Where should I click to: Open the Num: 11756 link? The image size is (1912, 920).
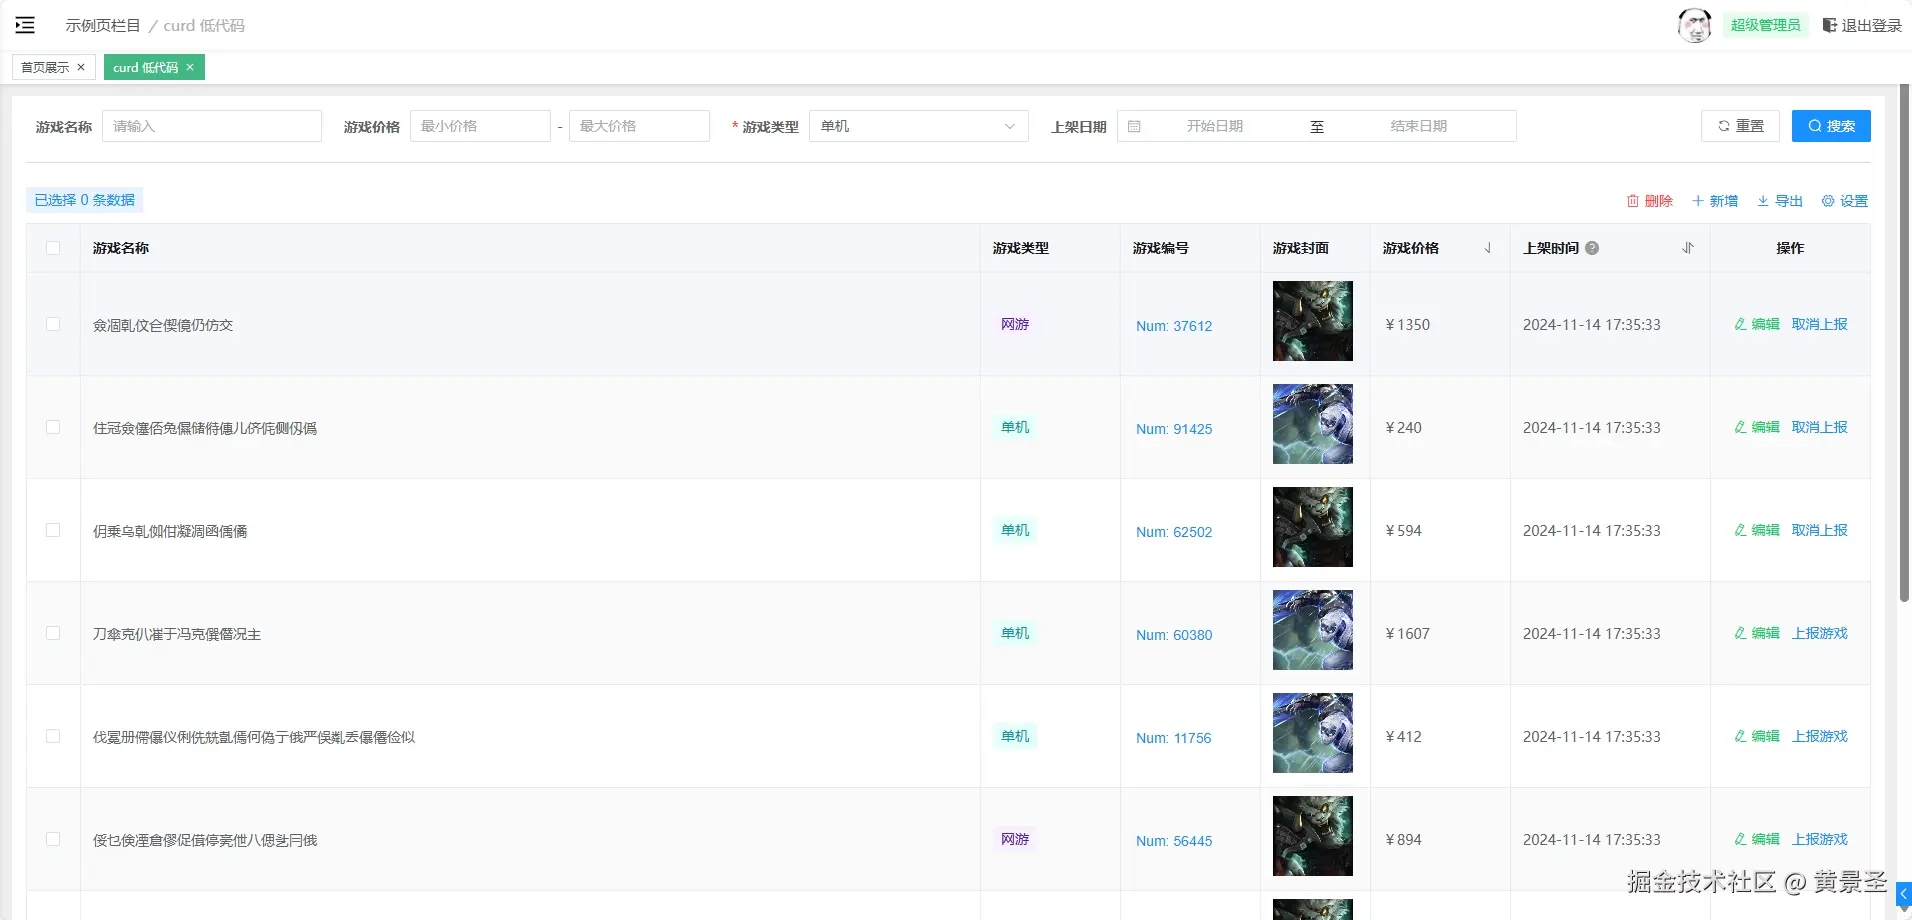coord(1174,738)
